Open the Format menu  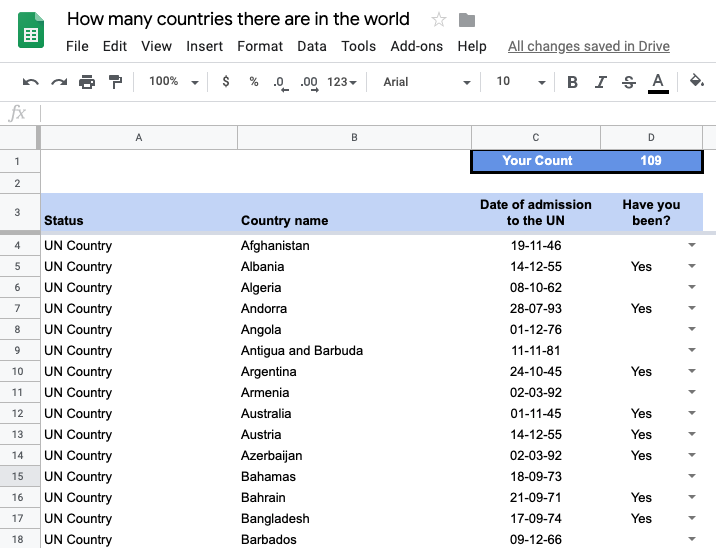coord(260,46)
